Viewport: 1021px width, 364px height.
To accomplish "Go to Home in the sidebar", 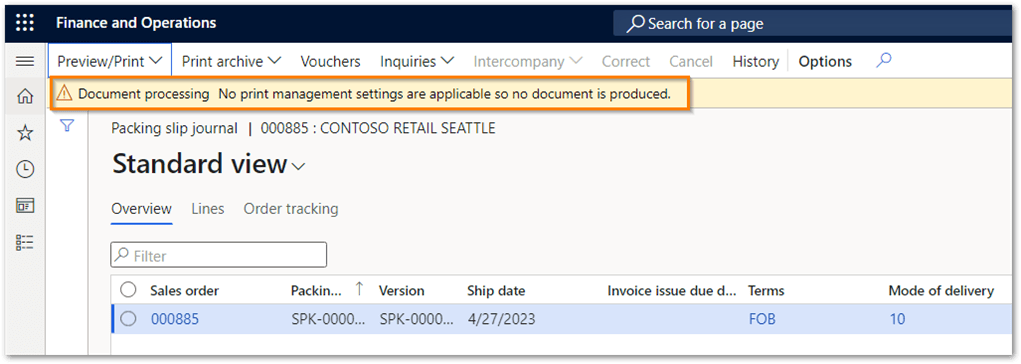I will click(25, 97).
